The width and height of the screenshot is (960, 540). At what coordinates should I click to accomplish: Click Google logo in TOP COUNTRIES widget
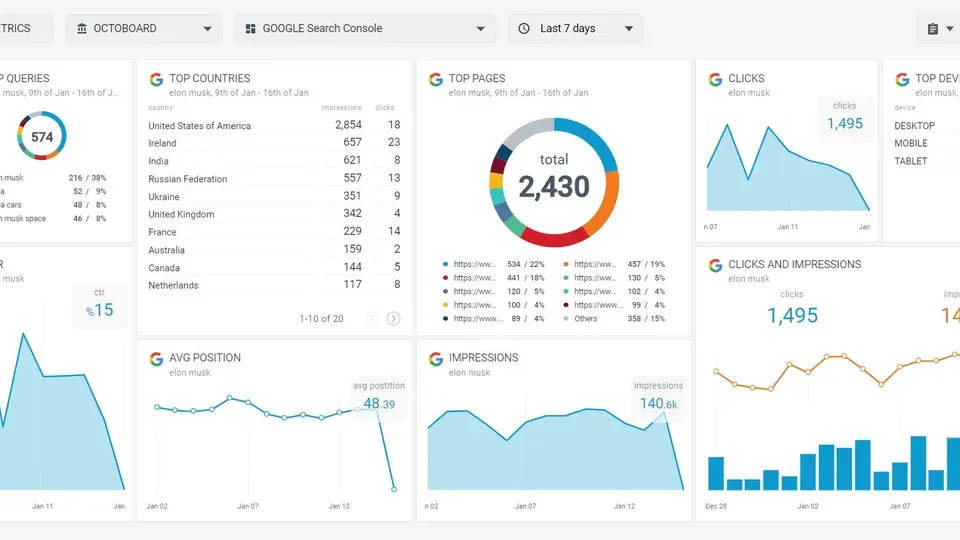156,79
